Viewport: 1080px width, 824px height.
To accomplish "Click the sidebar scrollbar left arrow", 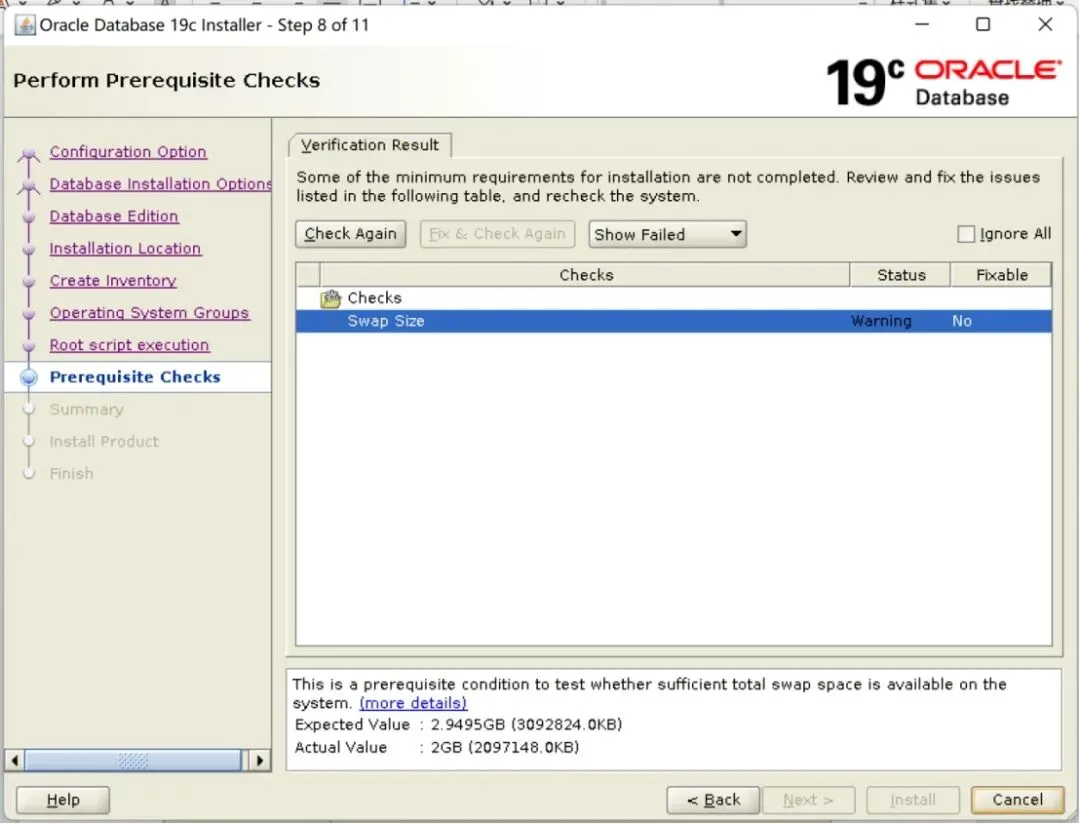I will 14,761.
